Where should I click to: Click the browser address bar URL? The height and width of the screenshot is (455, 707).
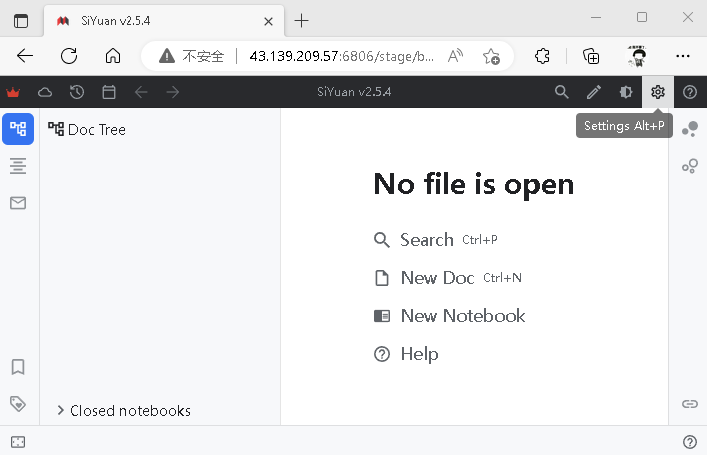click(341, 56)
